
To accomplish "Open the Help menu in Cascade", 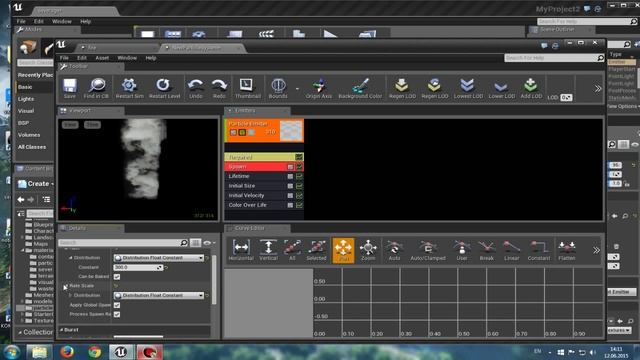I will (x=151, y=58).
